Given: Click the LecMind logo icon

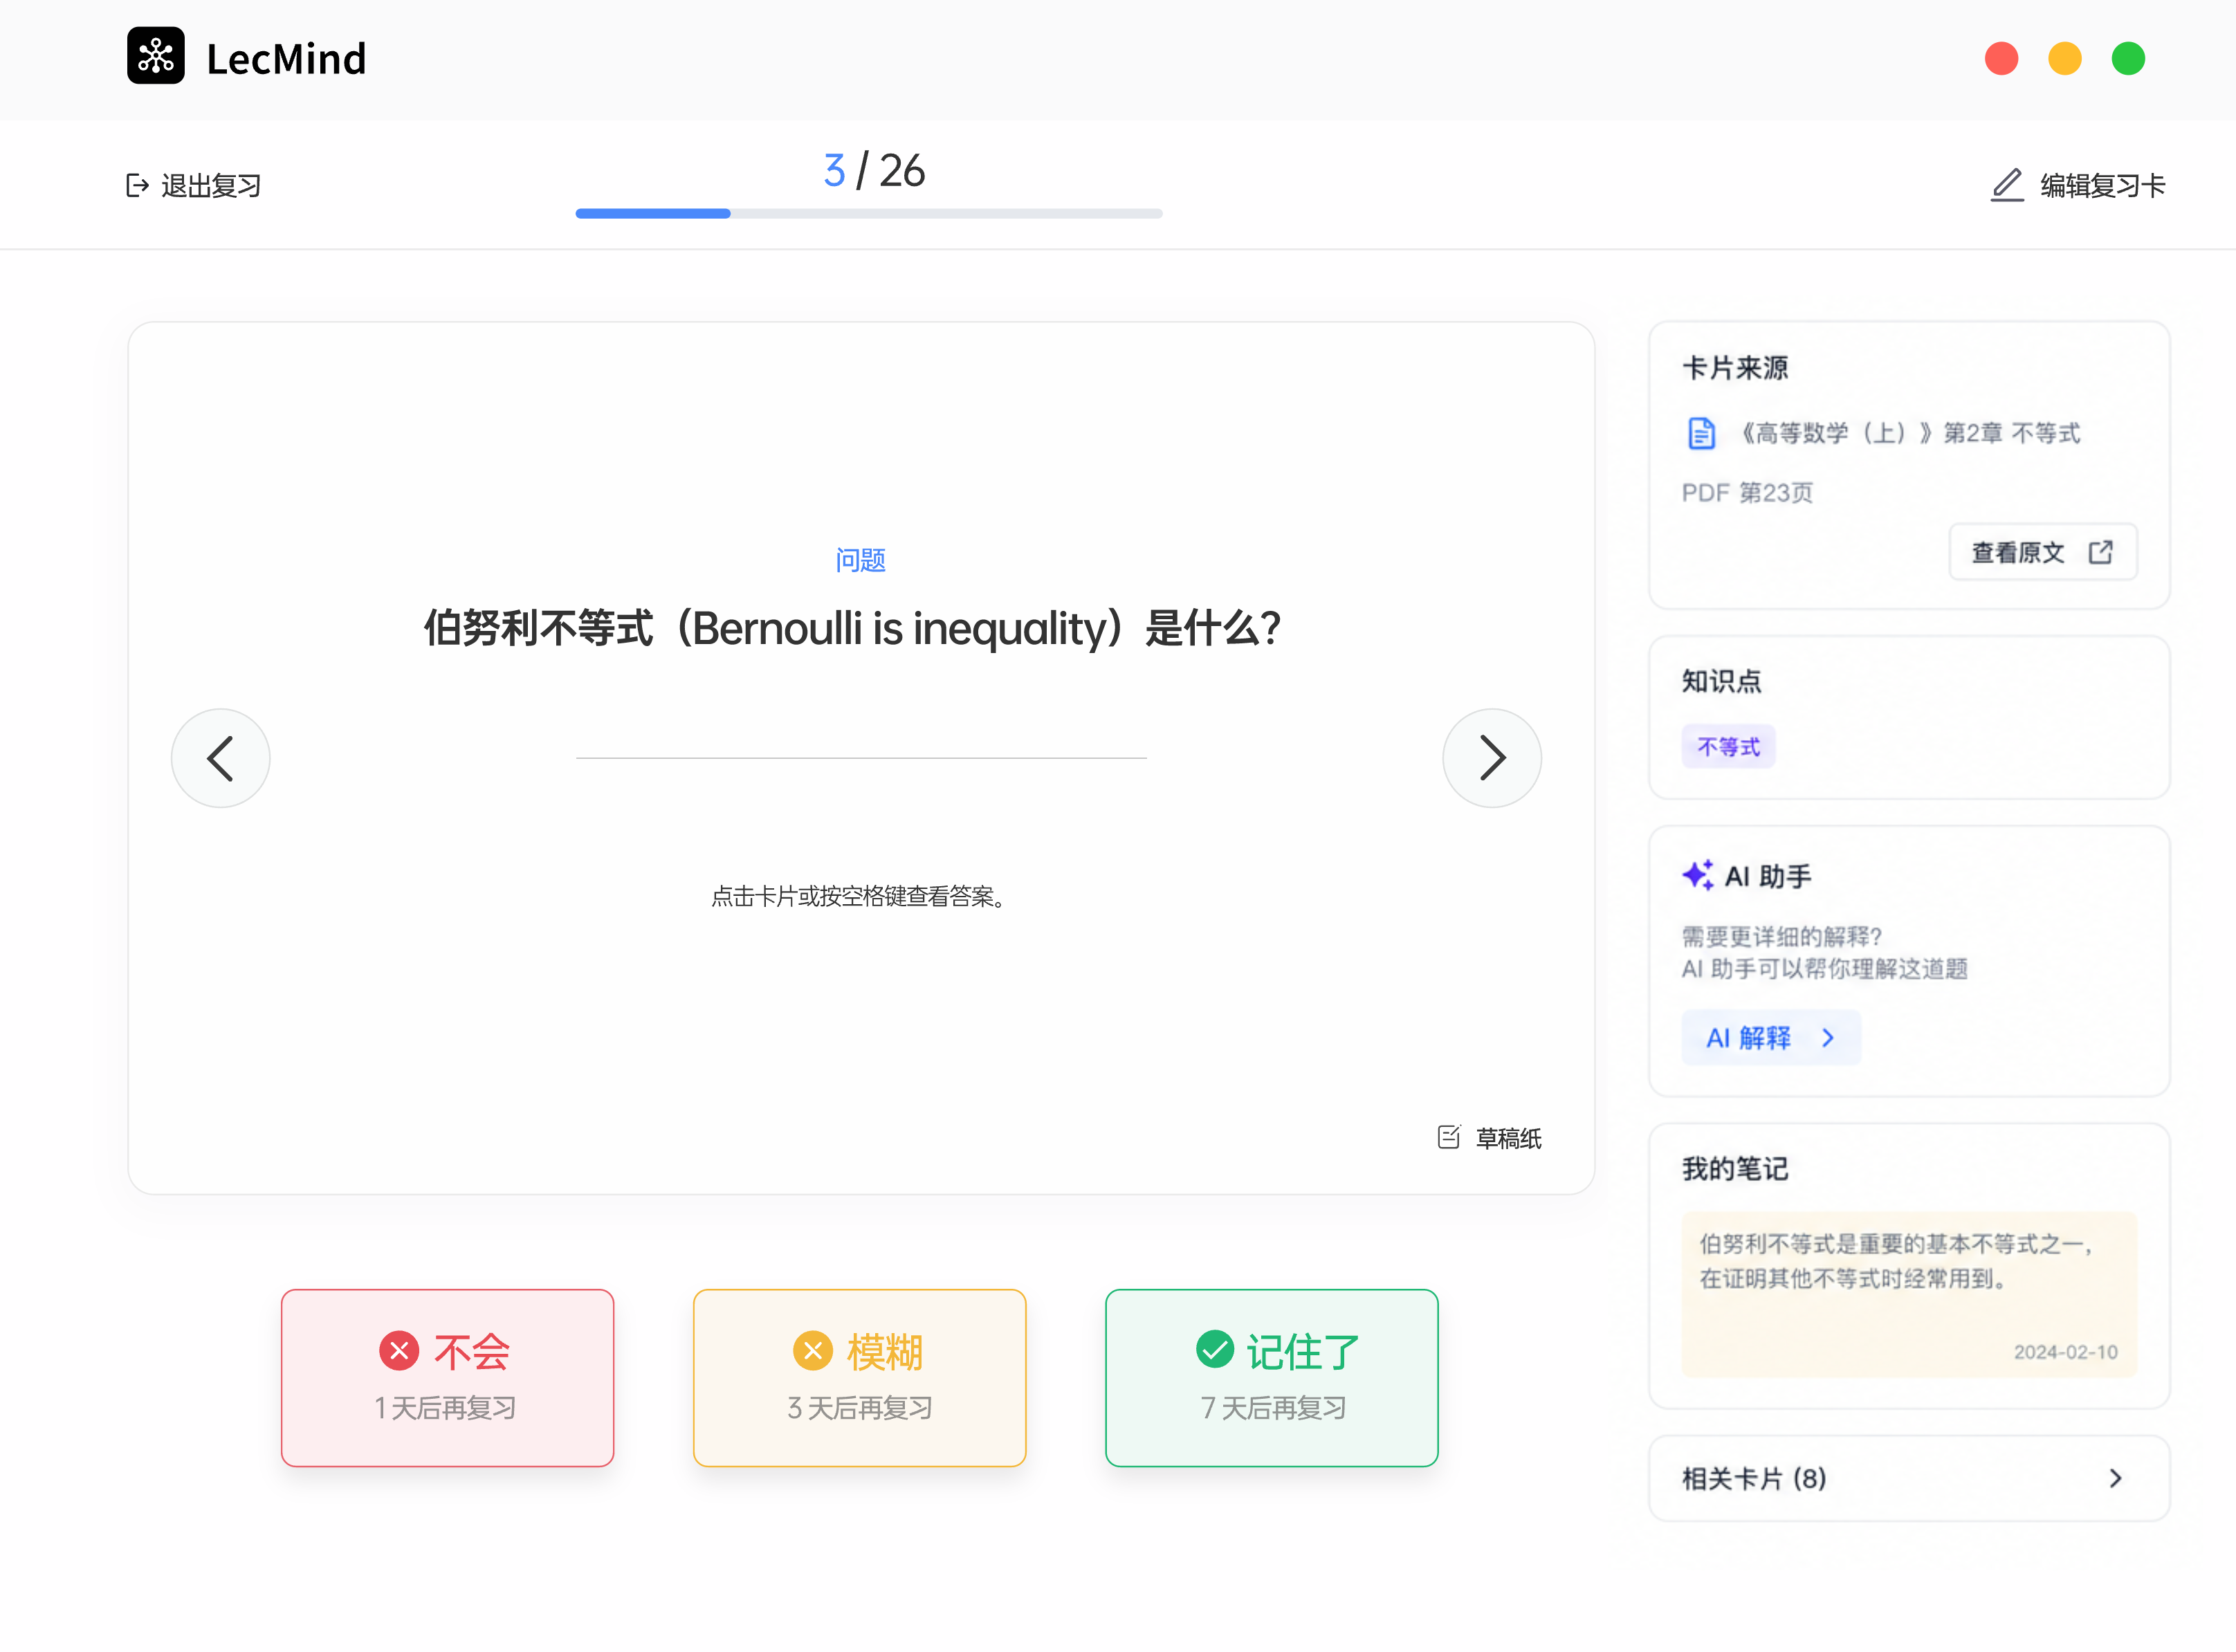Looking at the screenshot, I should pos(156,56).
